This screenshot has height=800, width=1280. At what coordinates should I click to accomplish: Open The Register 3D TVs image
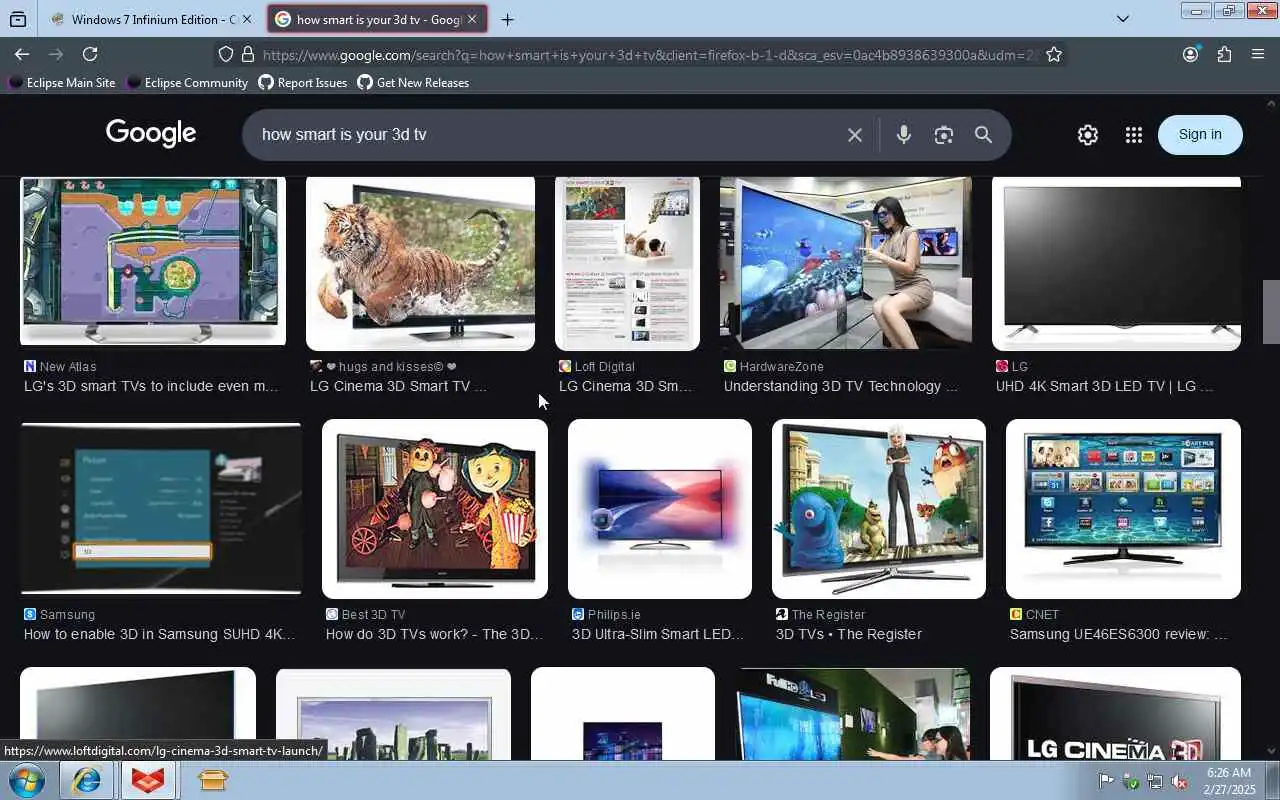[x=879, y=509]
